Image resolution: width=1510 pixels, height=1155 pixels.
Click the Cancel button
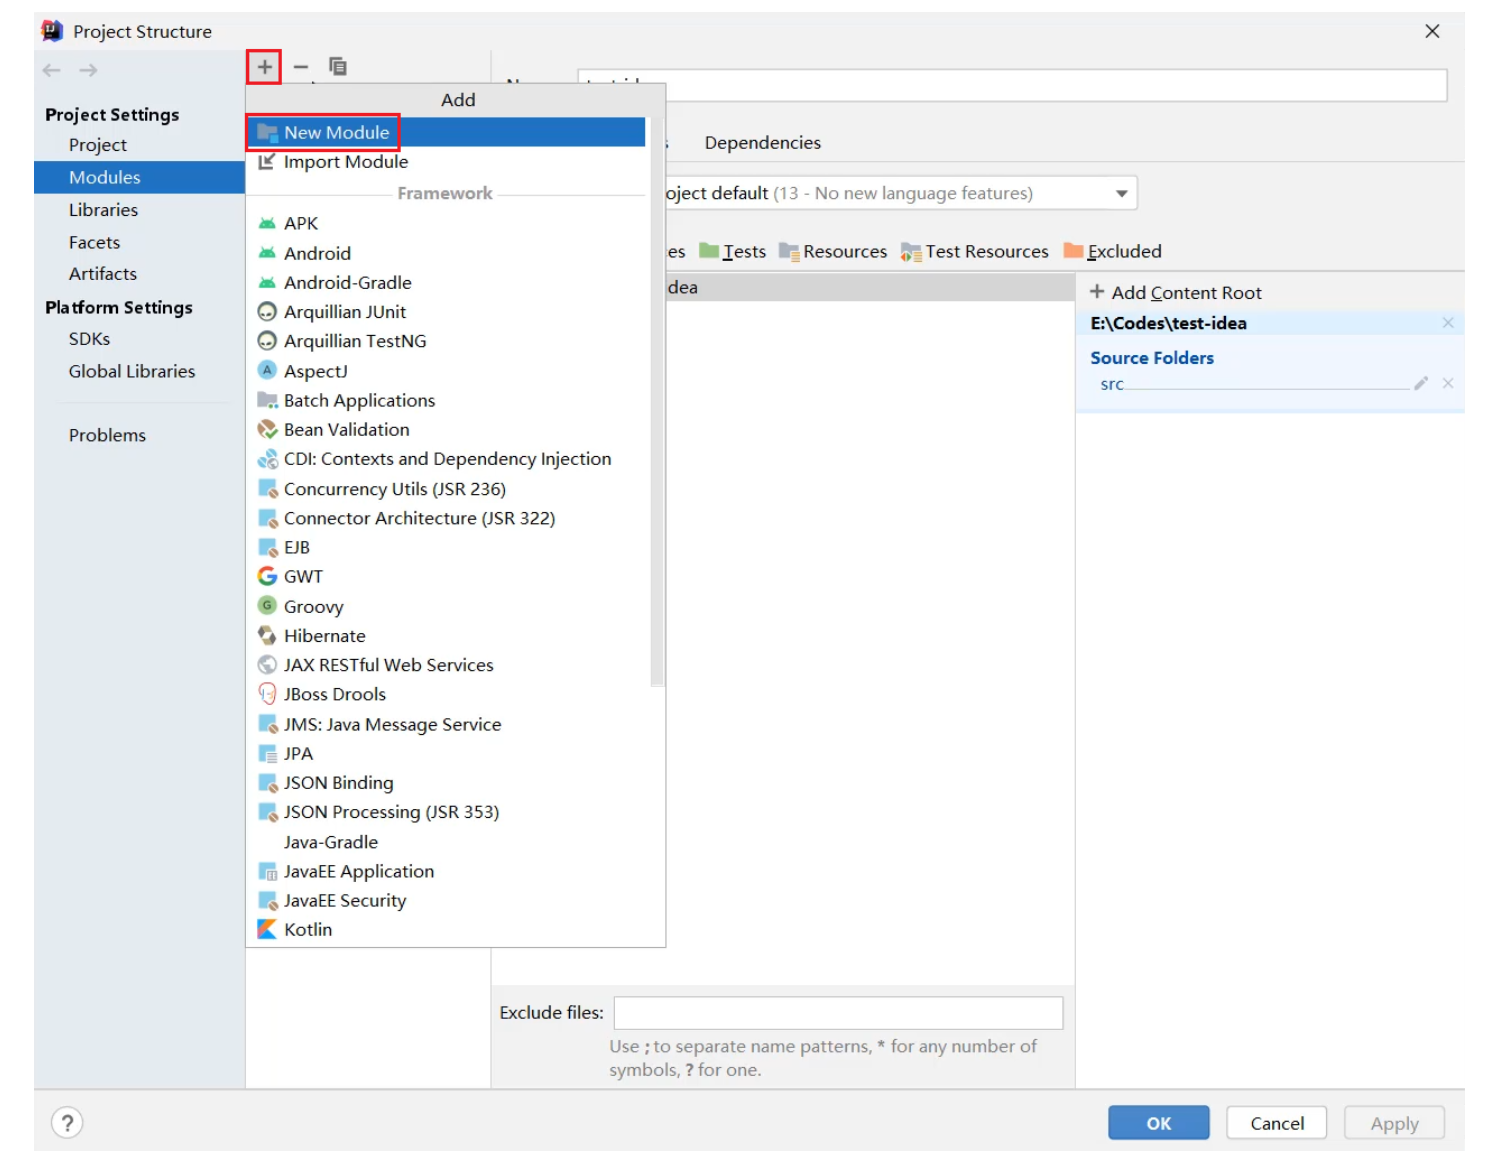(1277, 1123)
